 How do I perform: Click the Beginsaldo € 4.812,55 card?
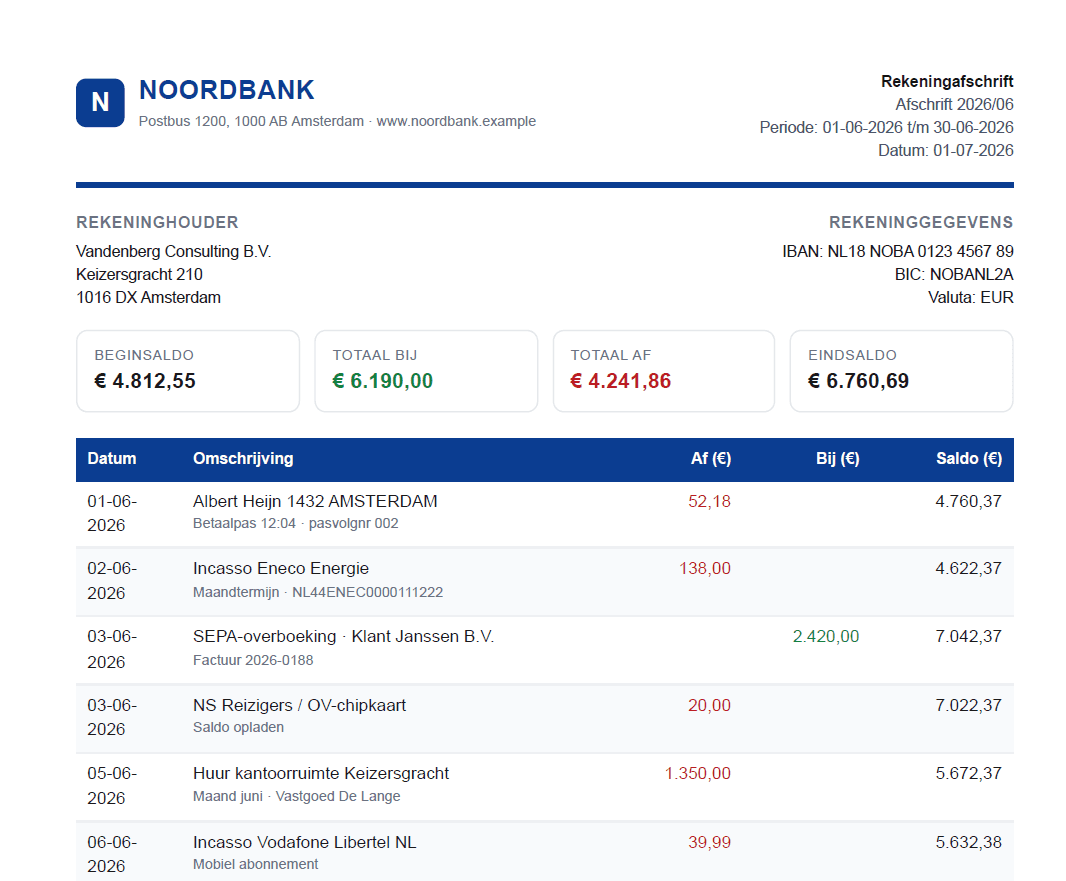pos(188,371)
